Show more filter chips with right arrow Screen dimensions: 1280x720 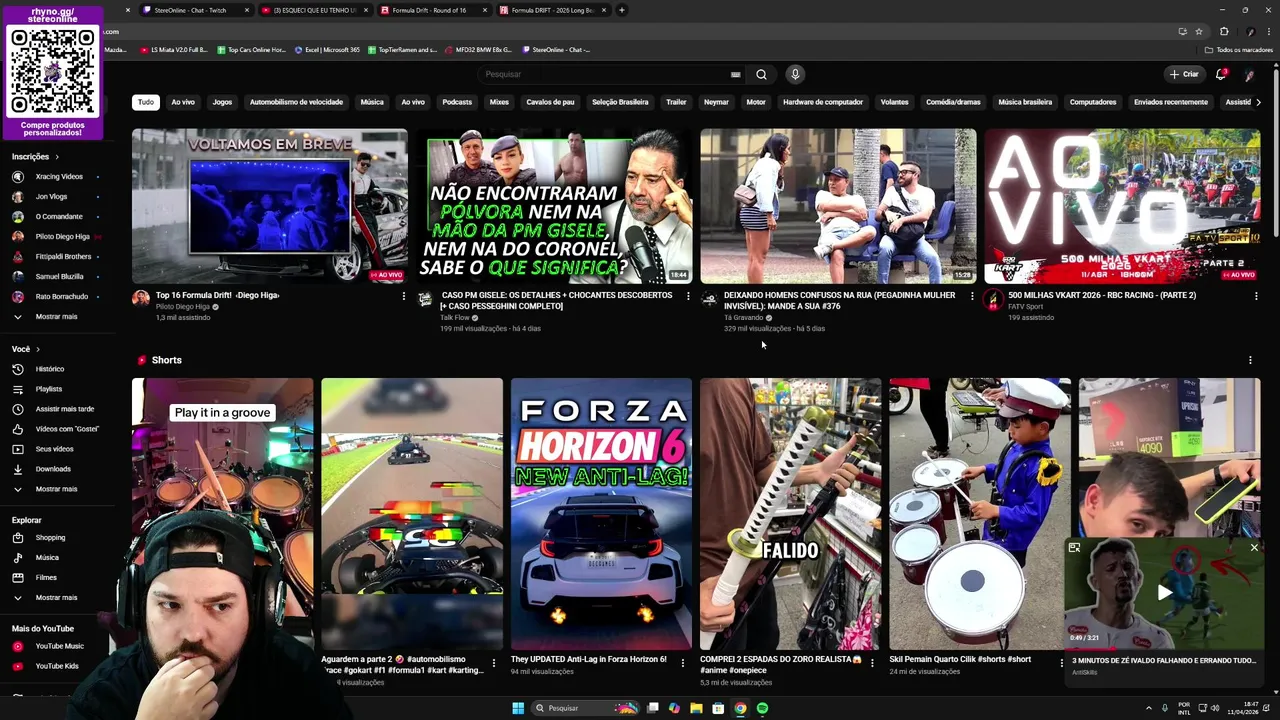1258,102
